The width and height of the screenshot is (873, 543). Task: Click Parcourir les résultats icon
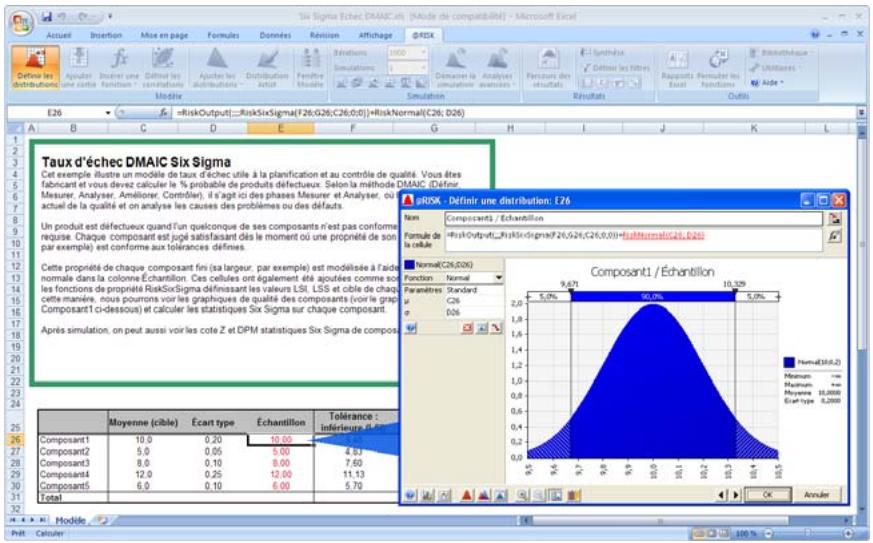[548, 67]
